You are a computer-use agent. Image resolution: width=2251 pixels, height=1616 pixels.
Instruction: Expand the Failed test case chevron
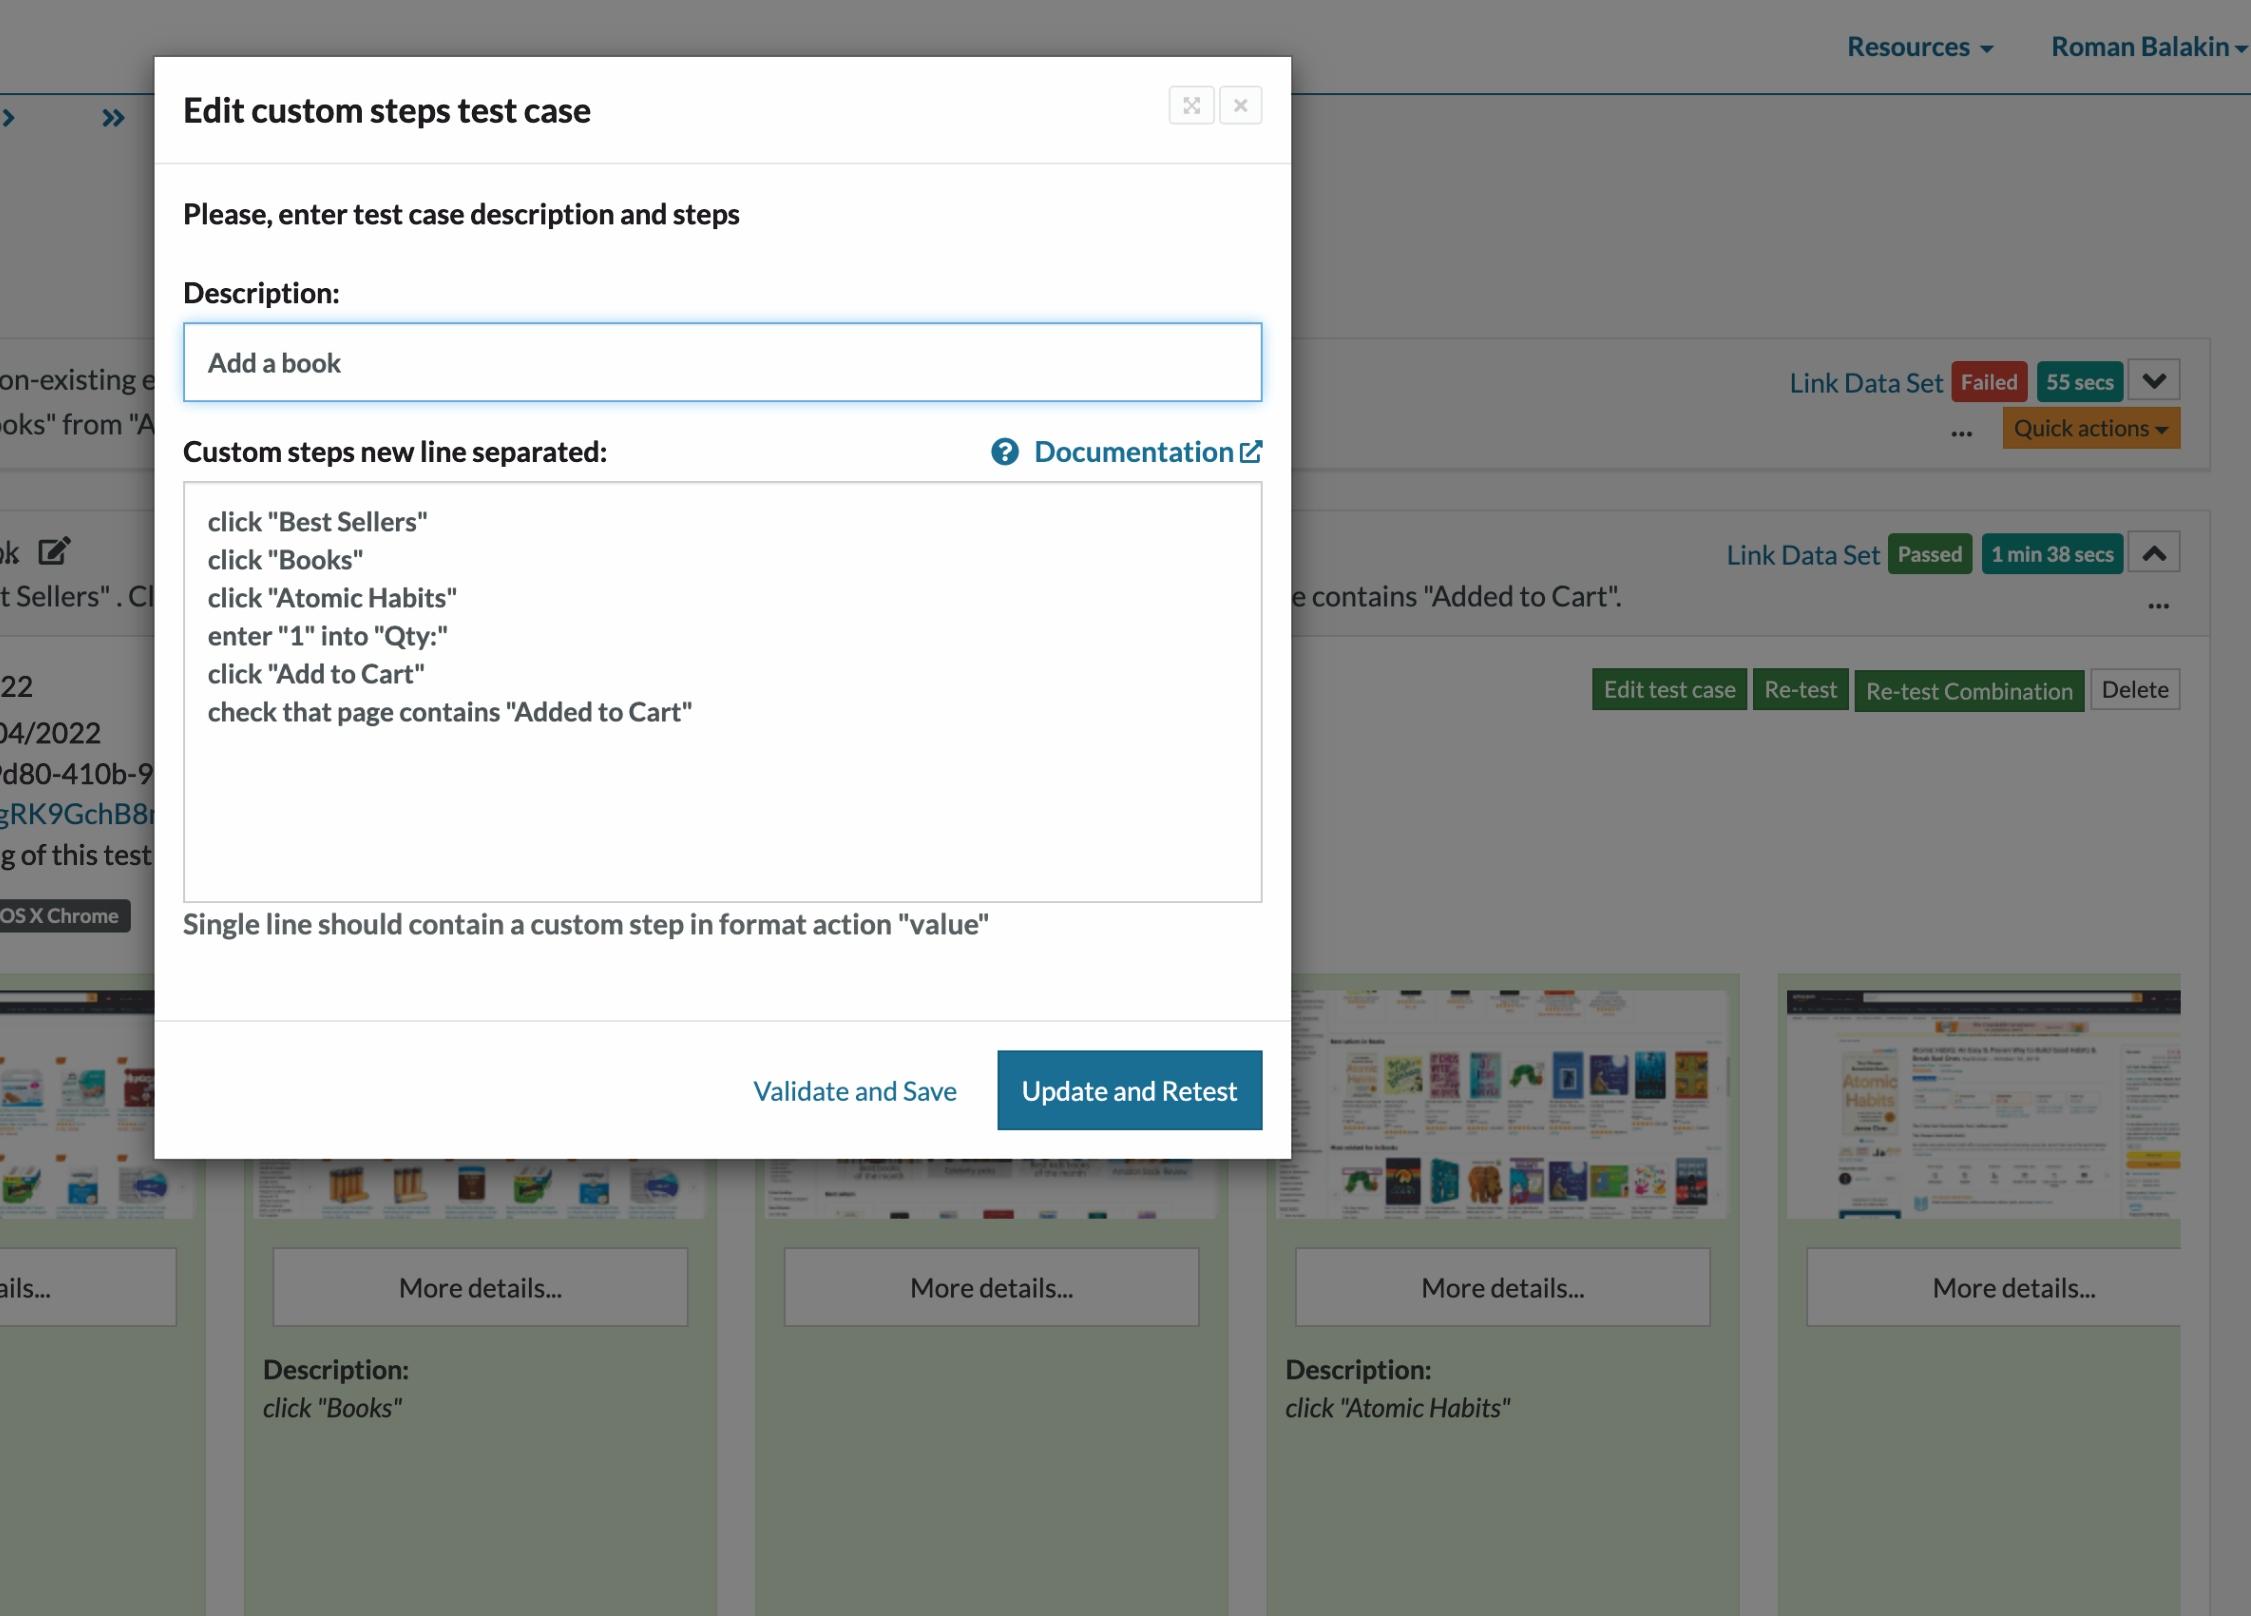(x=2154, y=381)
